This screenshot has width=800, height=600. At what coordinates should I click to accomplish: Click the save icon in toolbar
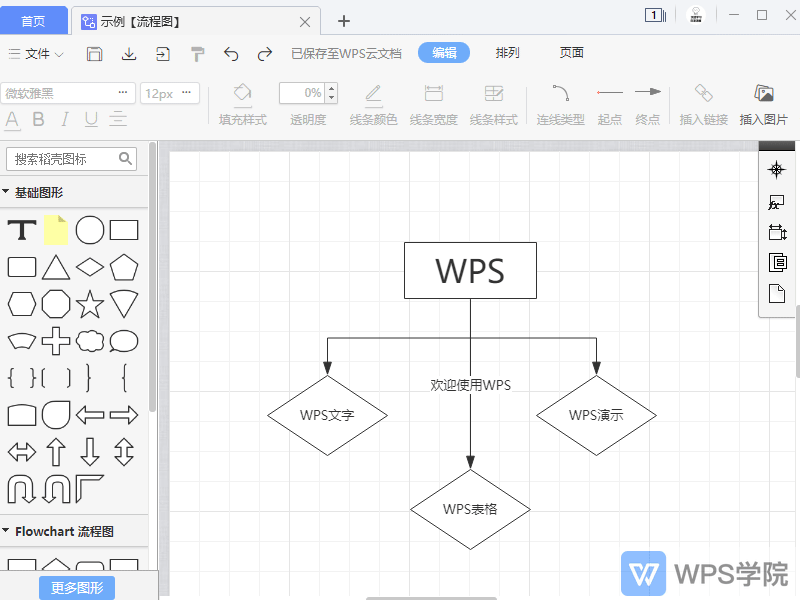[x=94, y=54]
